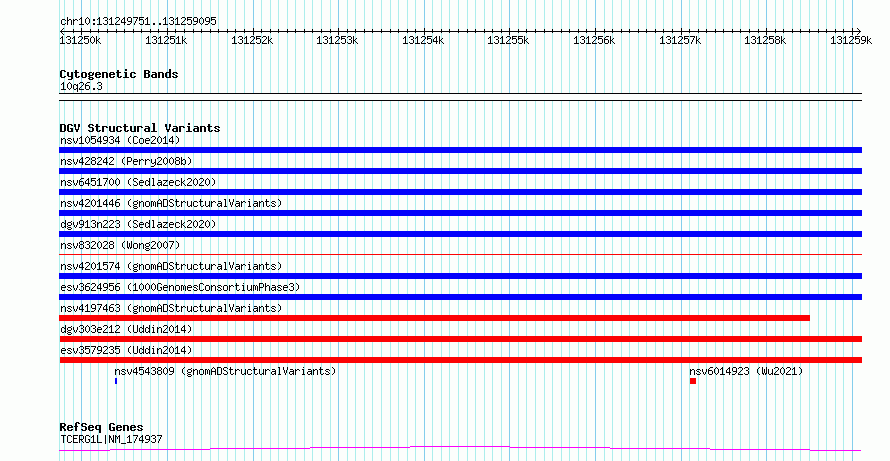This screenshot has height=461, width=890.
Task: Click the TCERG1L|NM_174937 gene label
Action: click(111, 439)
